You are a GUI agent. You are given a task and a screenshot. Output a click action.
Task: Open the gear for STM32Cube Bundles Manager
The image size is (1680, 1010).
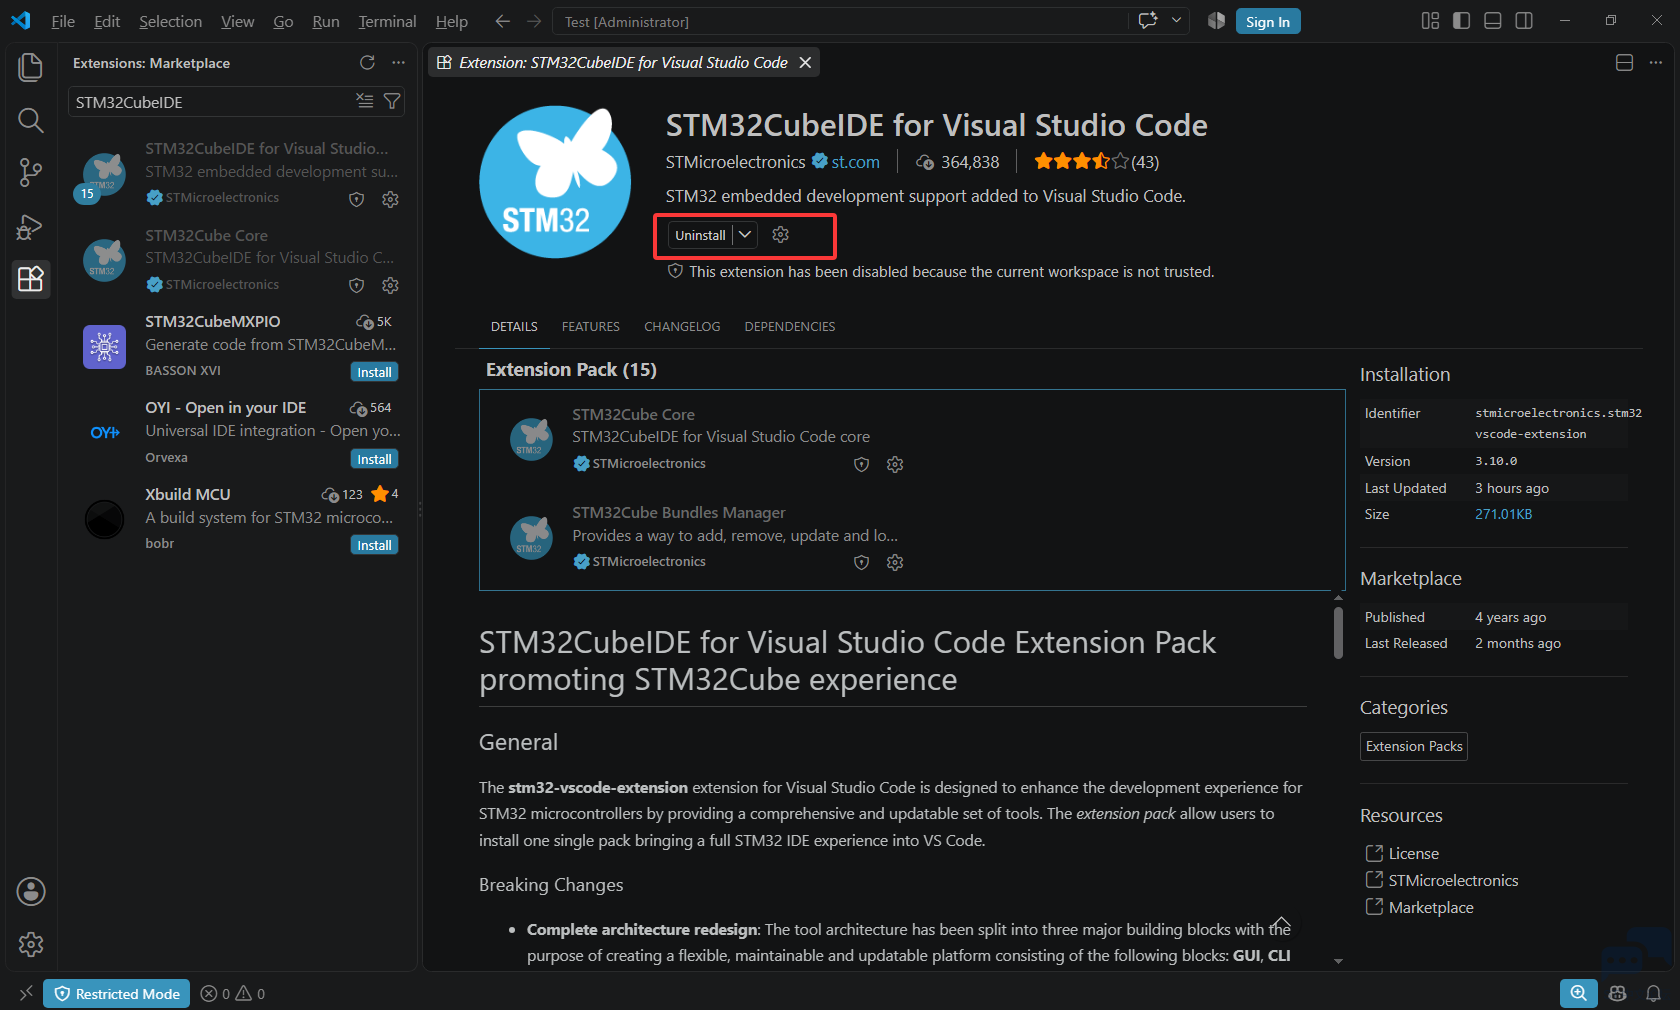click(x=895, y=562)
